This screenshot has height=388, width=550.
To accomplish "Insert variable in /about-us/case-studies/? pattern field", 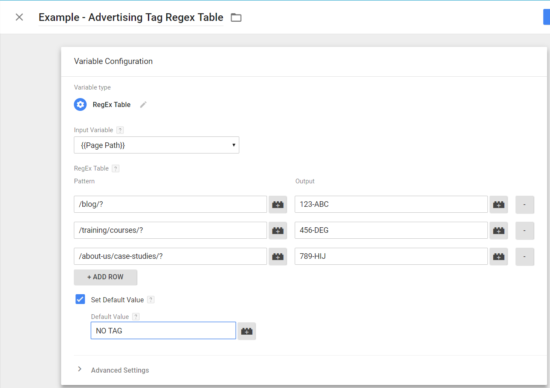I will point(278,256).
